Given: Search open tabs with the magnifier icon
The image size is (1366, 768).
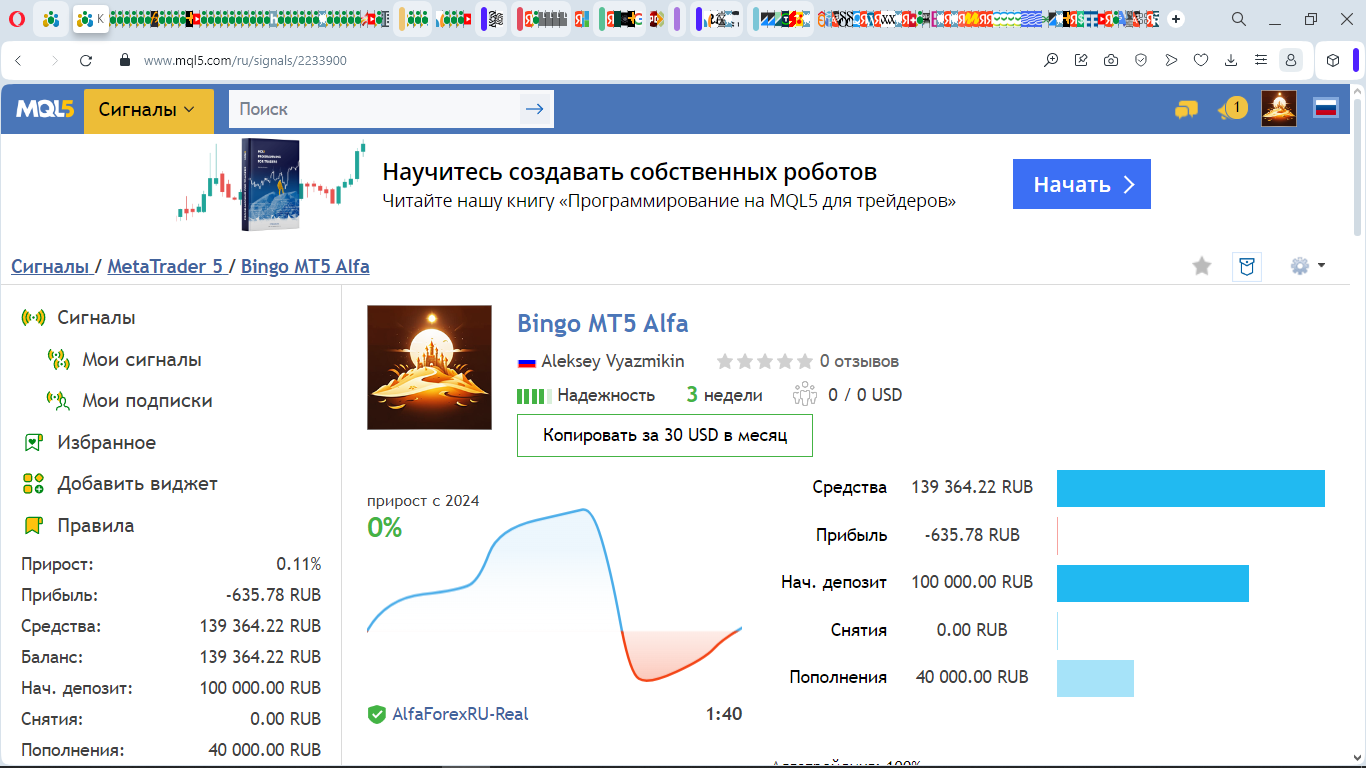Looking at the screenshot, I should pos(1239,19).
